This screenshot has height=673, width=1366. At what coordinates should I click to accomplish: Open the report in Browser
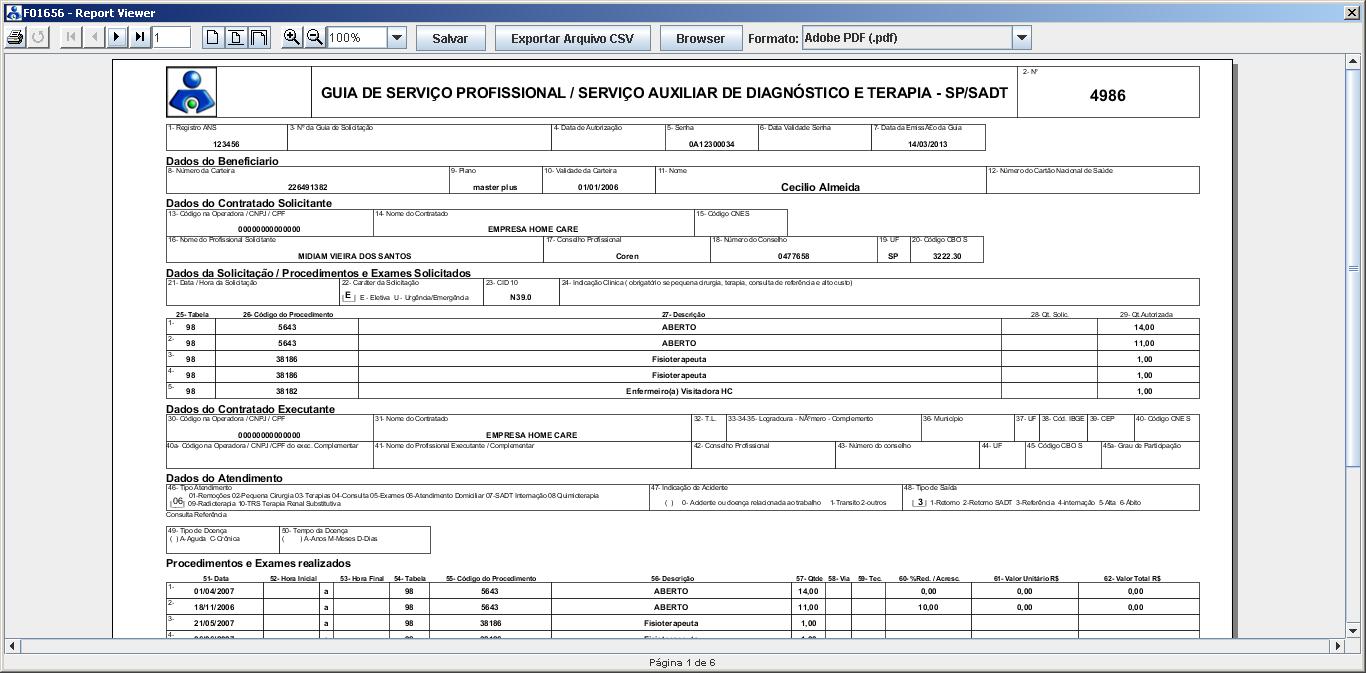(701, 38)
